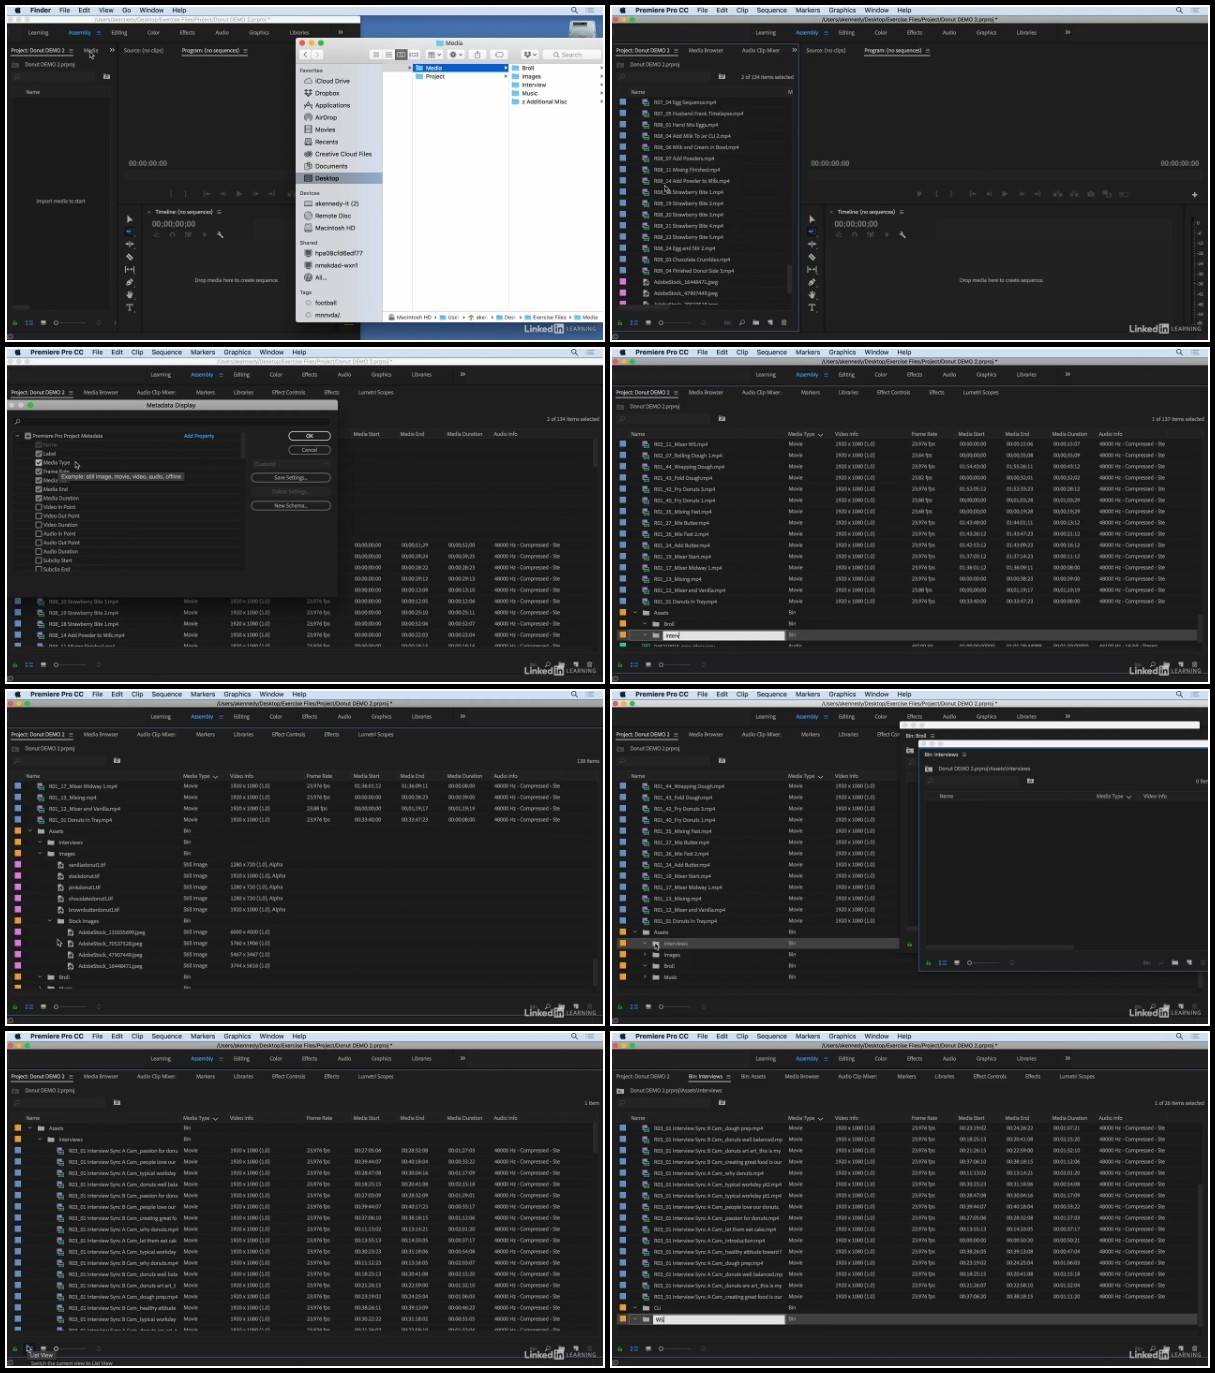Select the AdobeStock_70537528.jpeg clip icon
Image resolution: width=1215 pixels, height=1373 pixels.
pyautogui.click(x=71, y=943)
